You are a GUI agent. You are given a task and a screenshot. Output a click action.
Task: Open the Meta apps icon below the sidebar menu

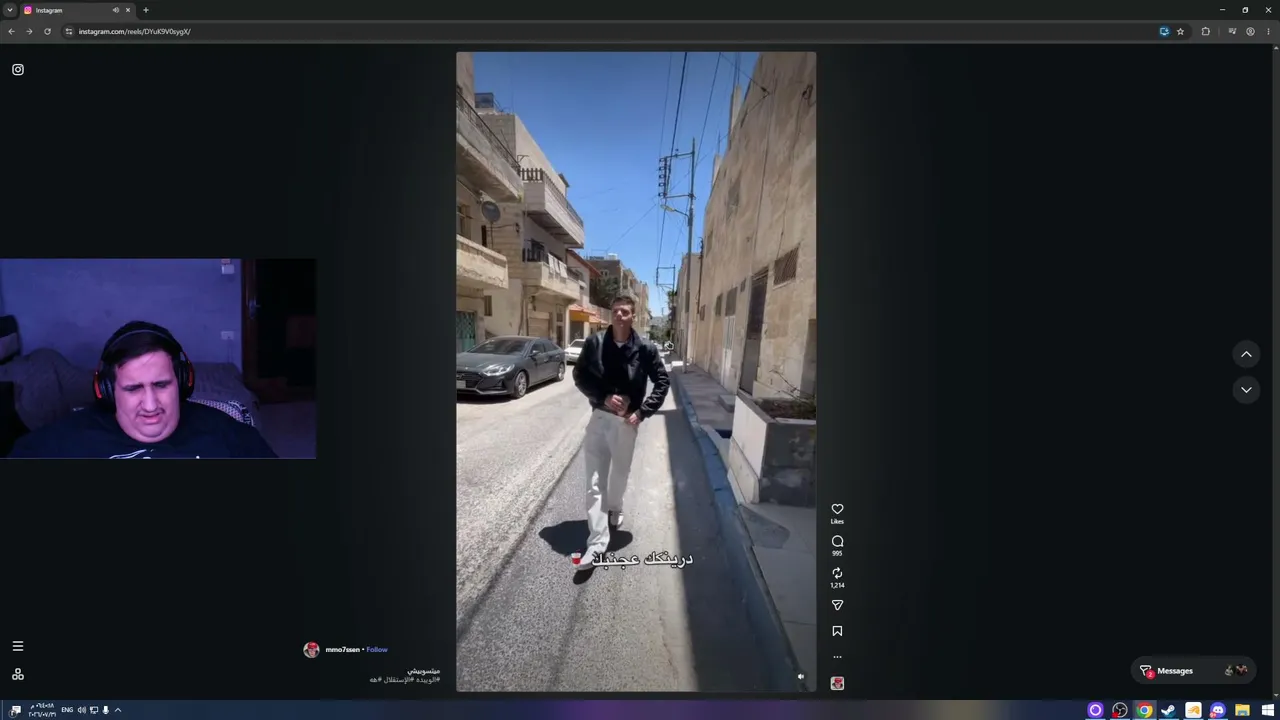(18, 675)
